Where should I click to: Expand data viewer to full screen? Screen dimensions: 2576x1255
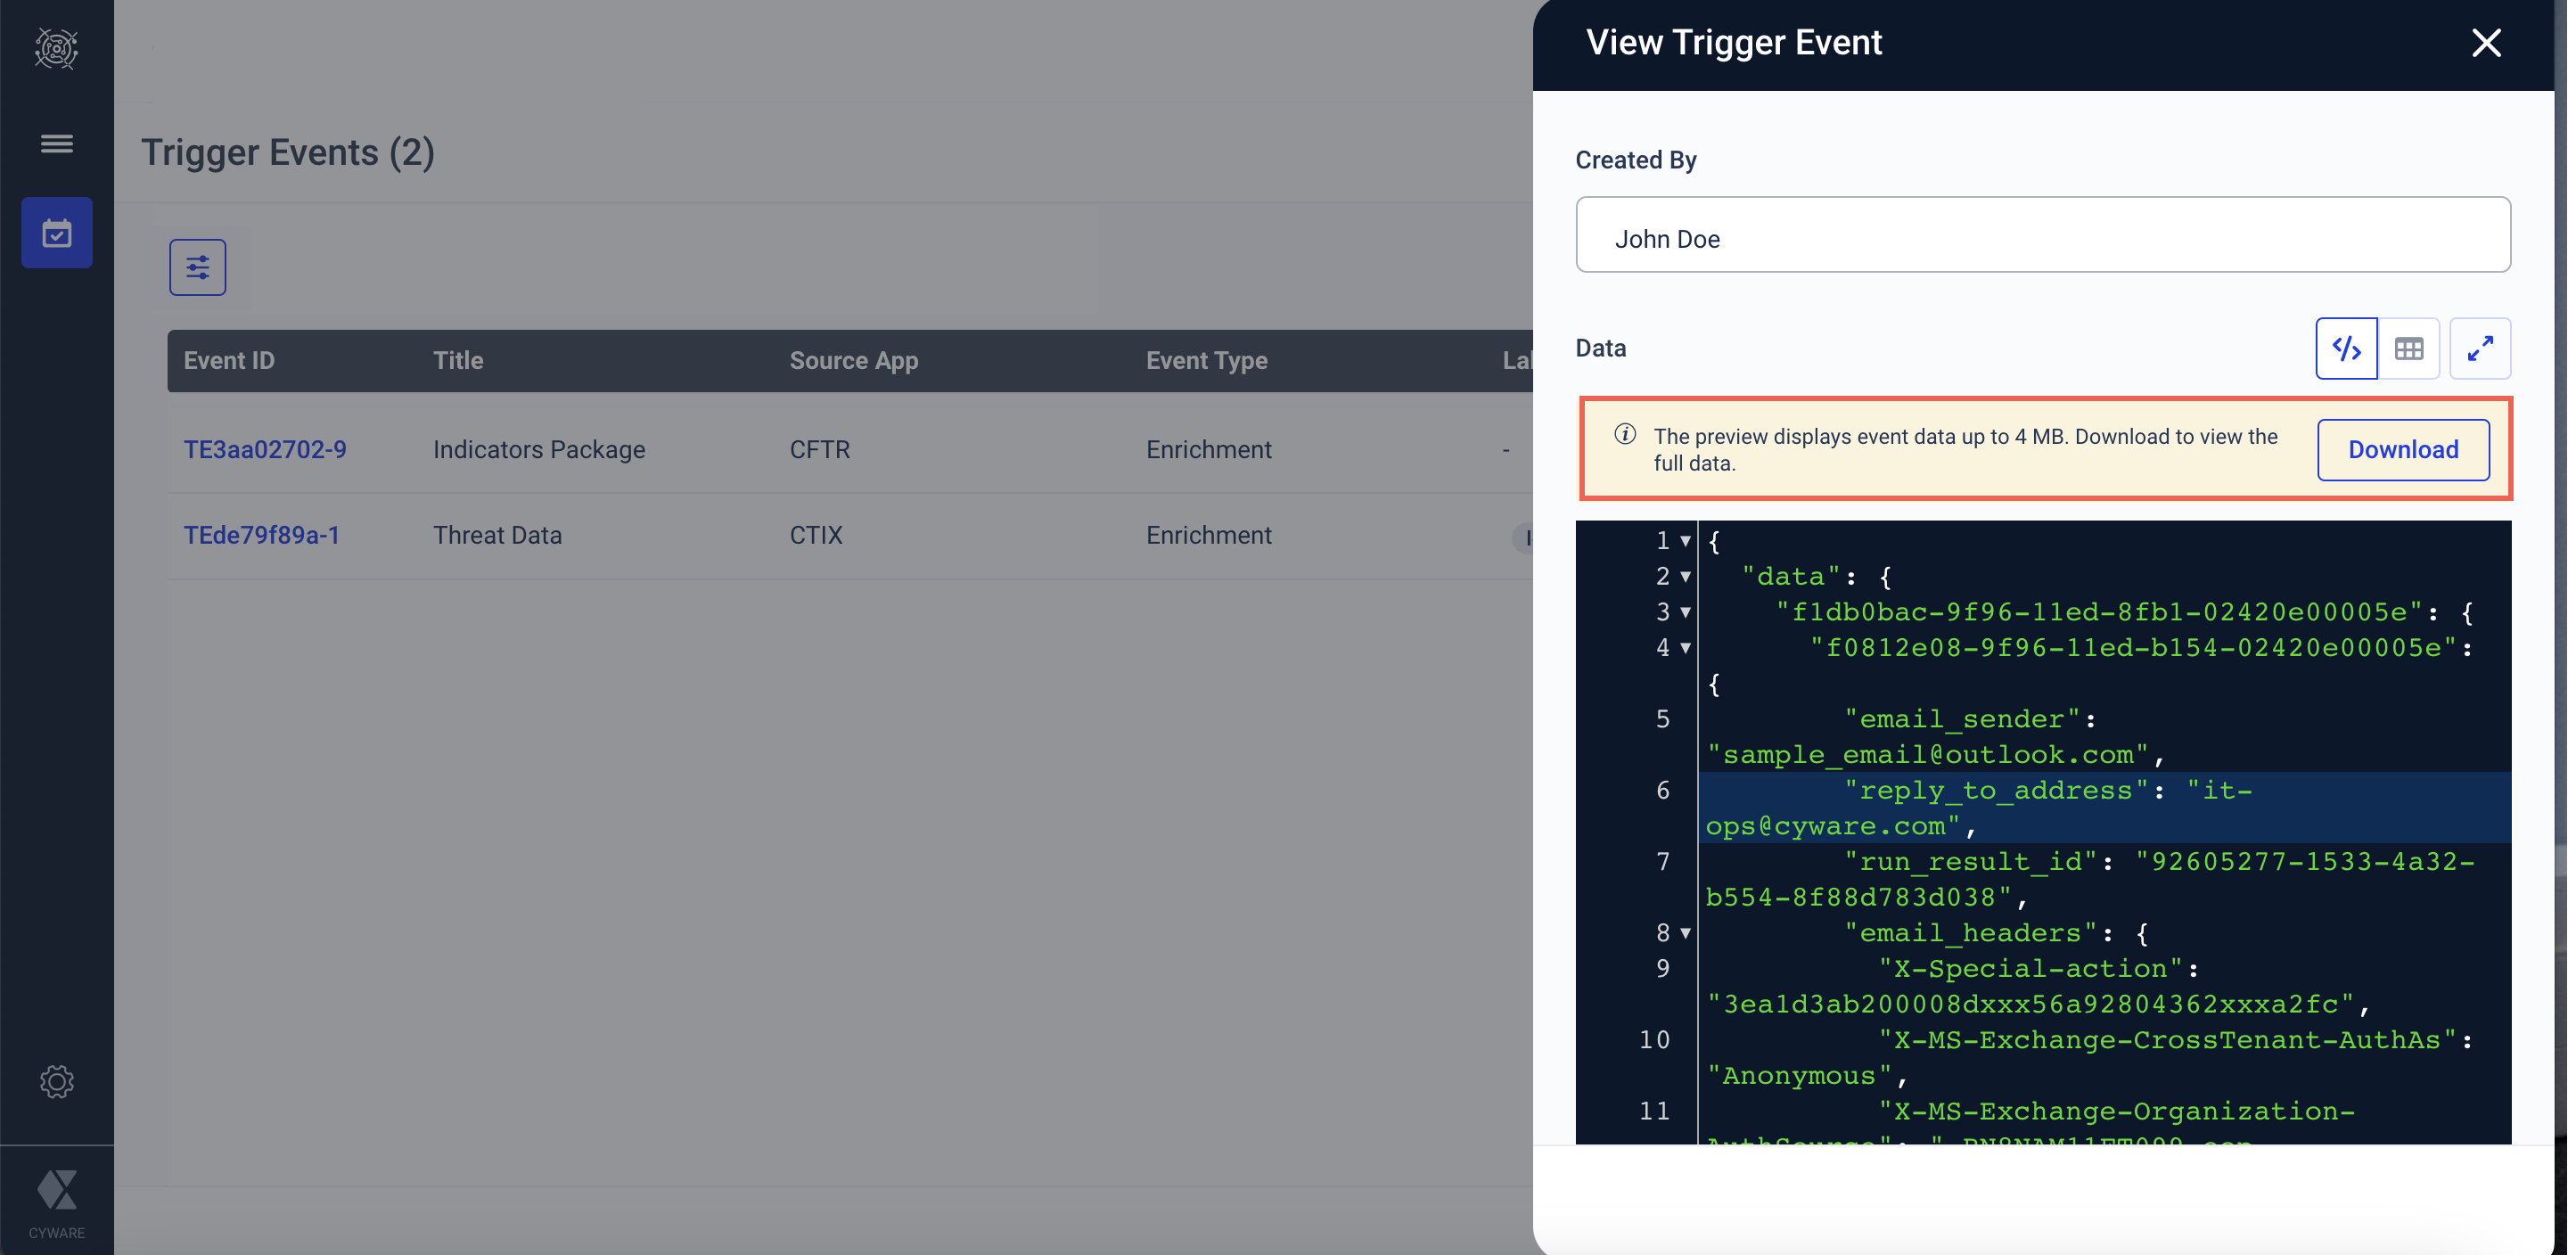[2479, 348]
